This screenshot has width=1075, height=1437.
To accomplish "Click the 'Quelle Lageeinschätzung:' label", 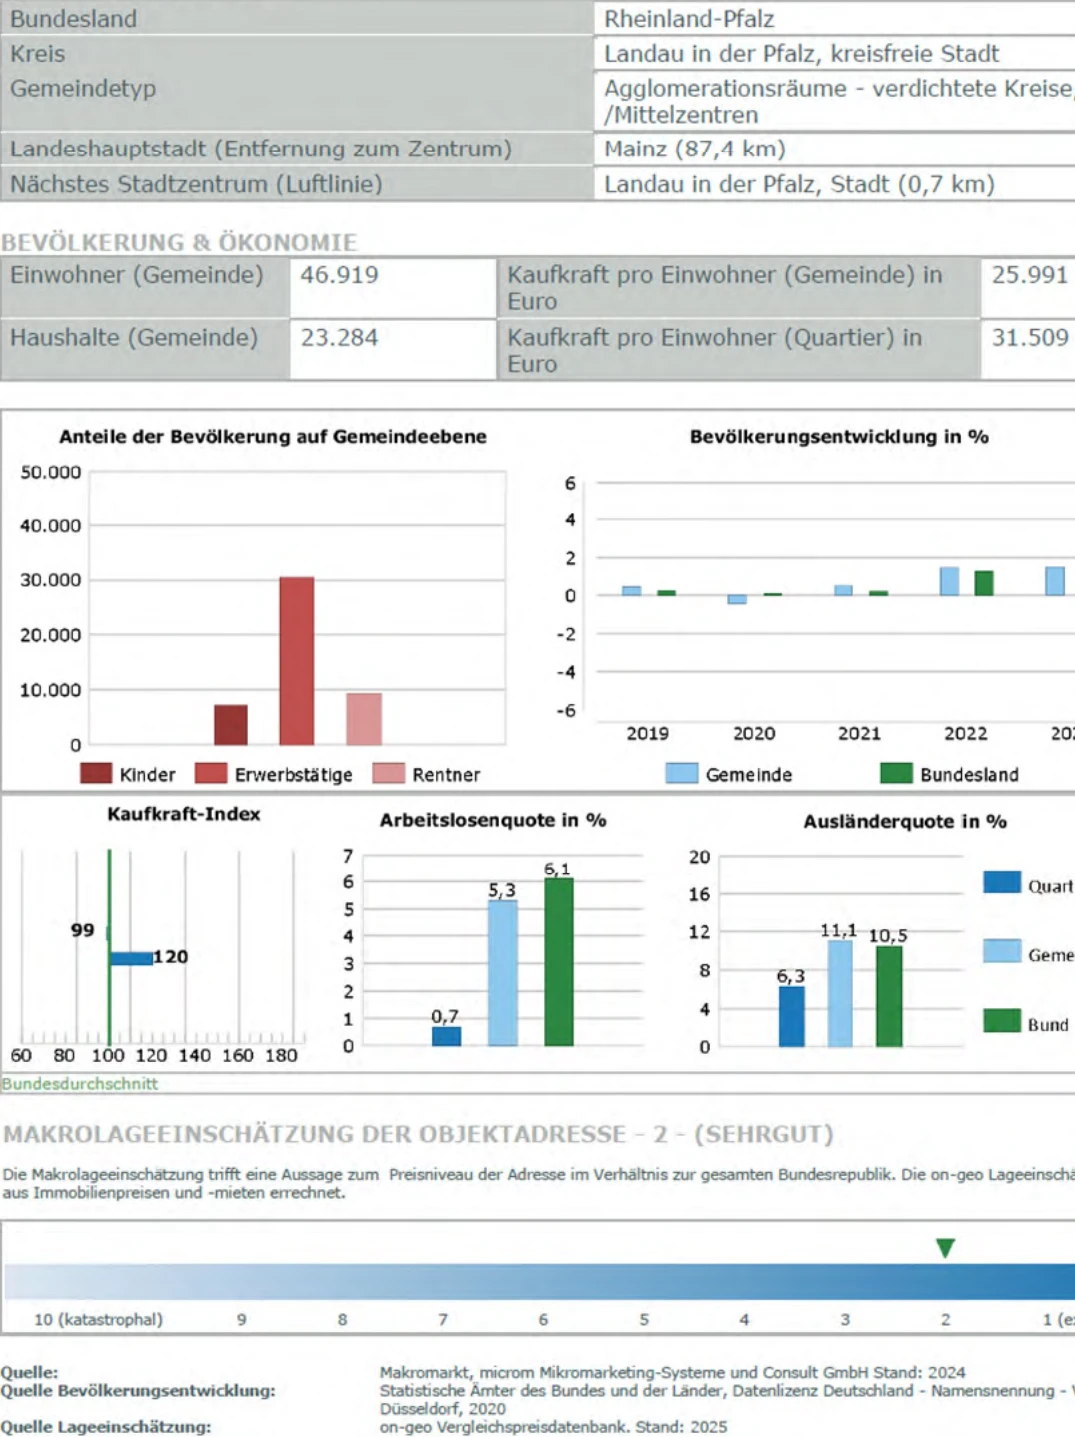I will point(106,1427).
